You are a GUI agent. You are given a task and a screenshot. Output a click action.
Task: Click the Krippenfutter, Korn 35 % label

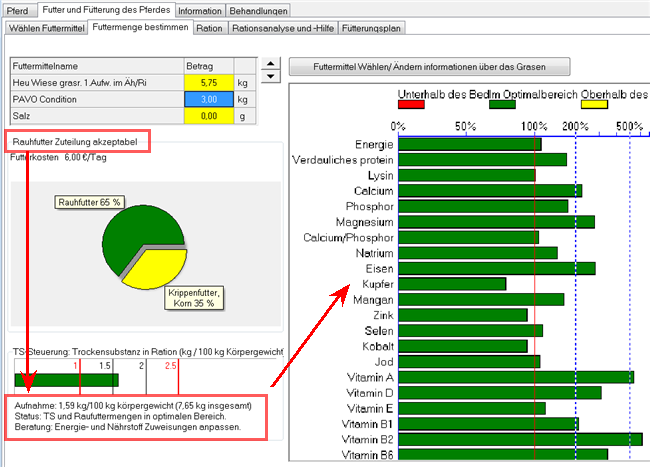click(x=194, y=298)
